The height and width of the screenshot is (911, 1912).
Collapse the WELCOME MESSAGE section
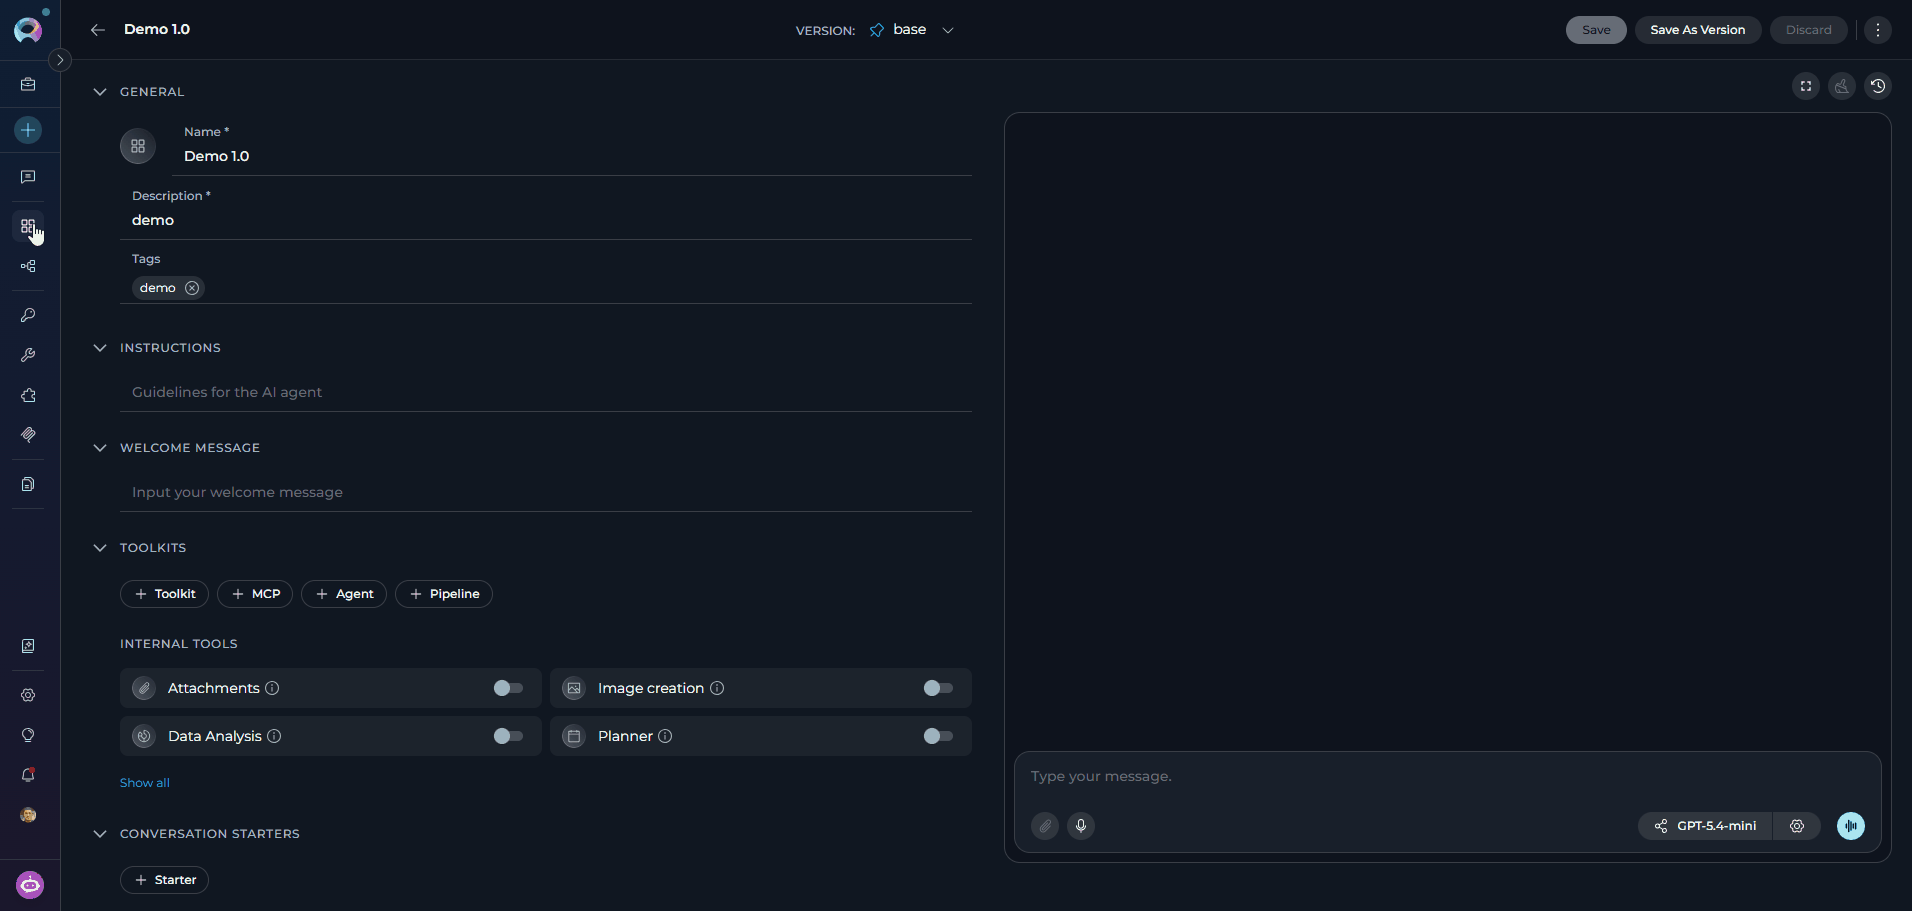[x=100, y=448]
